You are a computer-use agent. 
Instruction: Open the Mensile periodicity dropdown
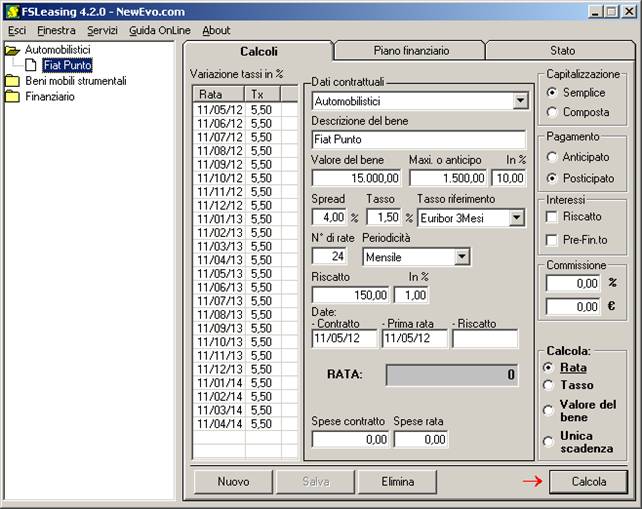[x=462, y=257]
